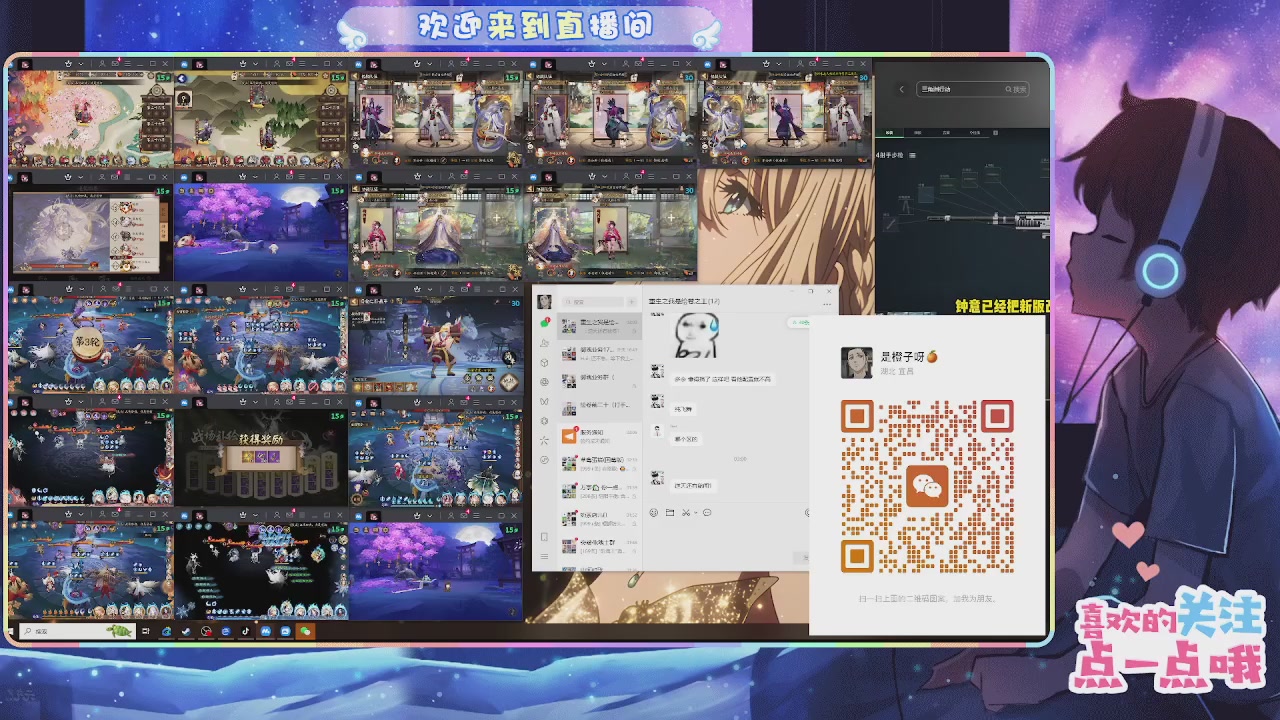
Task: Select the muzzle attachment slot at barrel tip
Action: pos(890,224)
